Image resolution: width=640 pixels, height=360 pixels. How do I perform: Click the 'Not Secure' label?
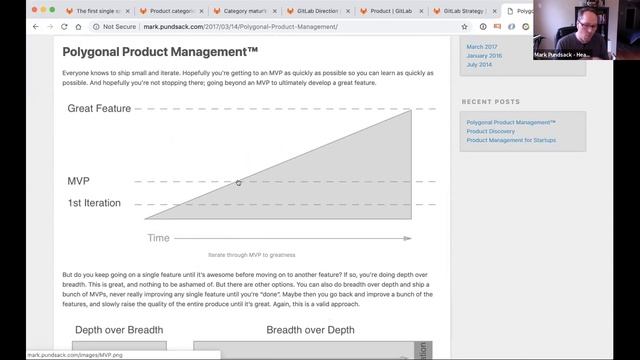(119, 27)
